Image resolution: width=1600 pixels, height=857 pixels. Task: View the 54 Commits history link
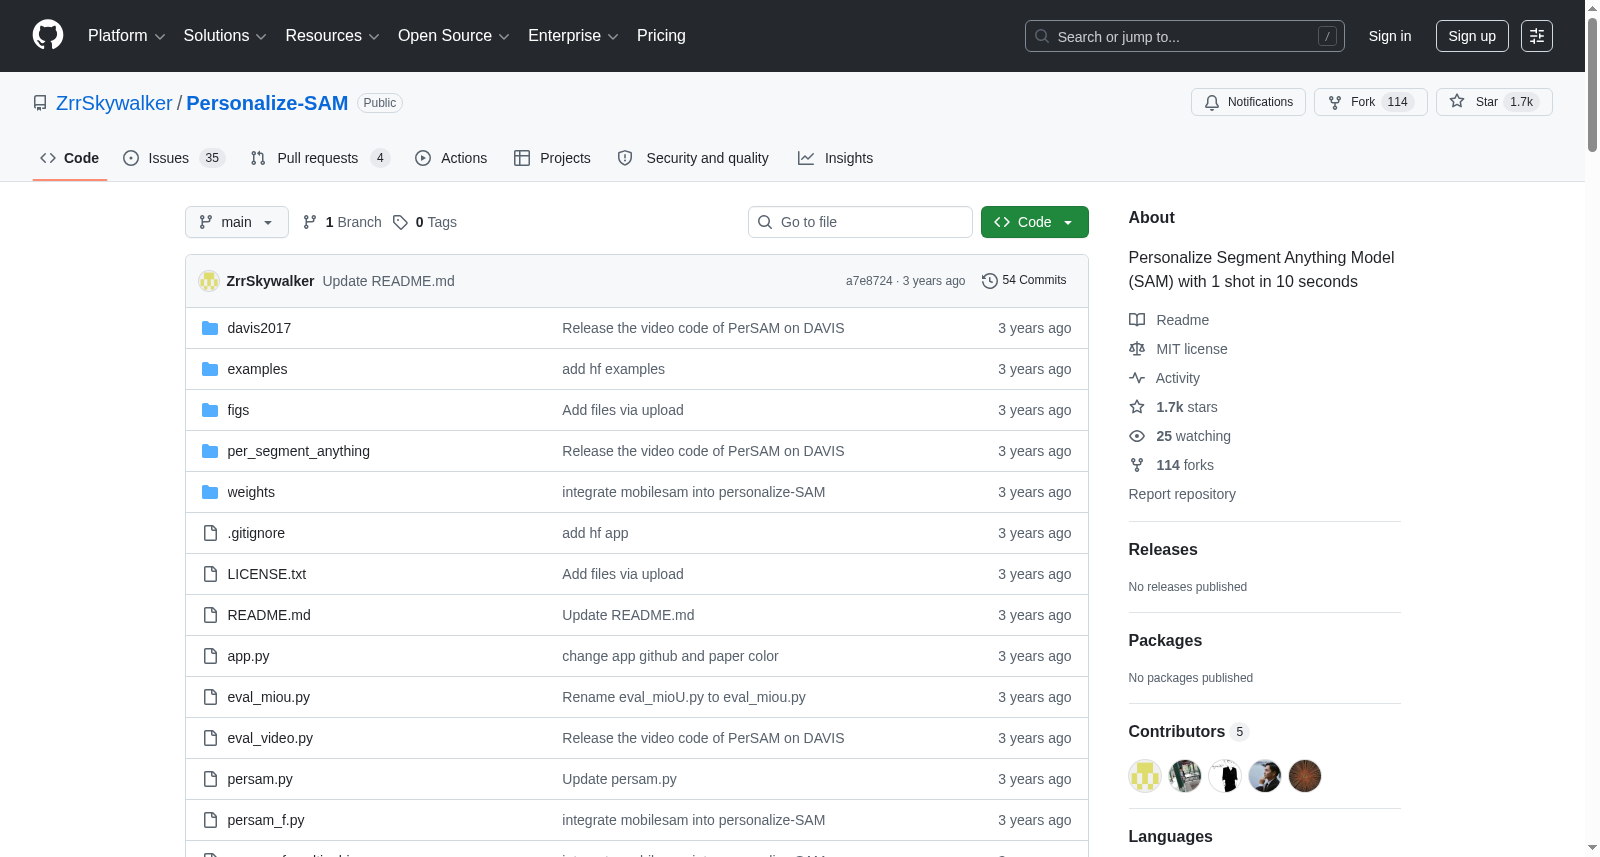tap(1025, 281)
